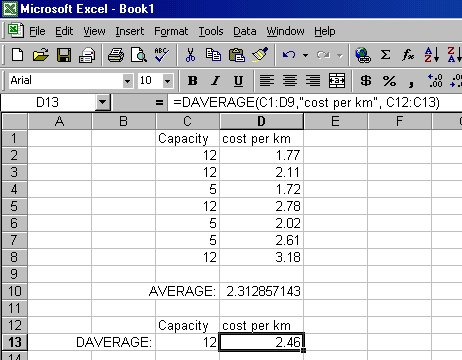
Task: Open Print Preview magnifier icon
Action: (139, 54)
